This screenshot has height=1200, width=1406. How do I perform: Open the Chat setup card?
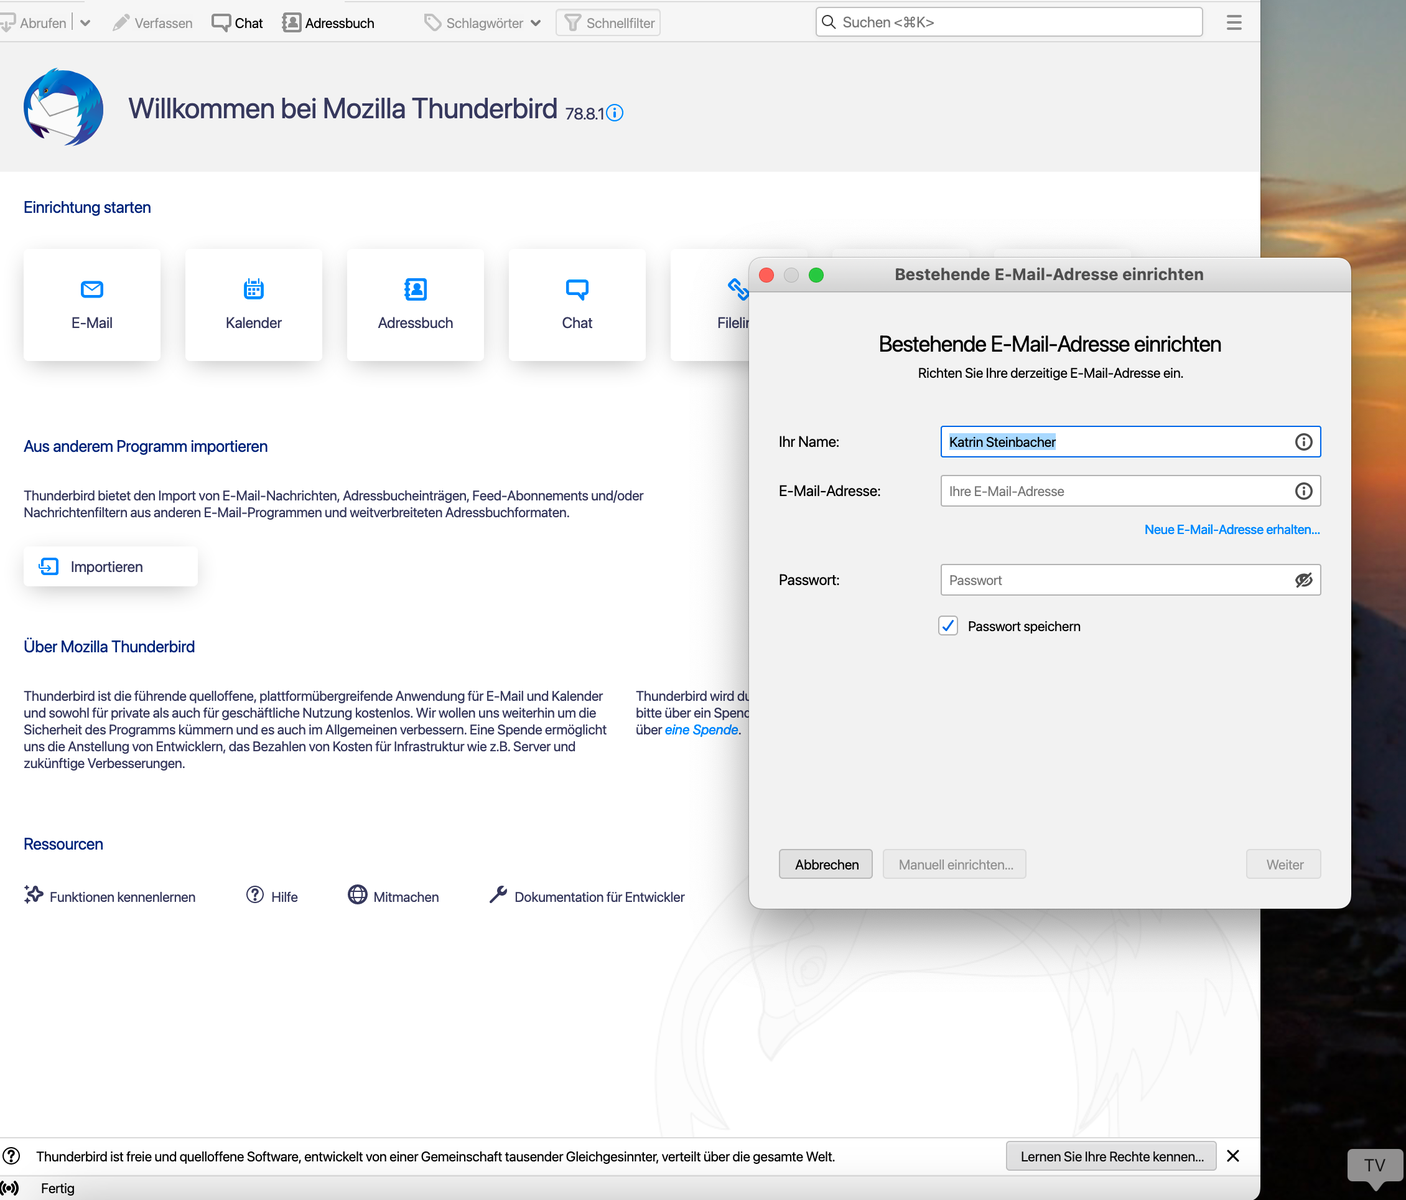coord(577,305)
